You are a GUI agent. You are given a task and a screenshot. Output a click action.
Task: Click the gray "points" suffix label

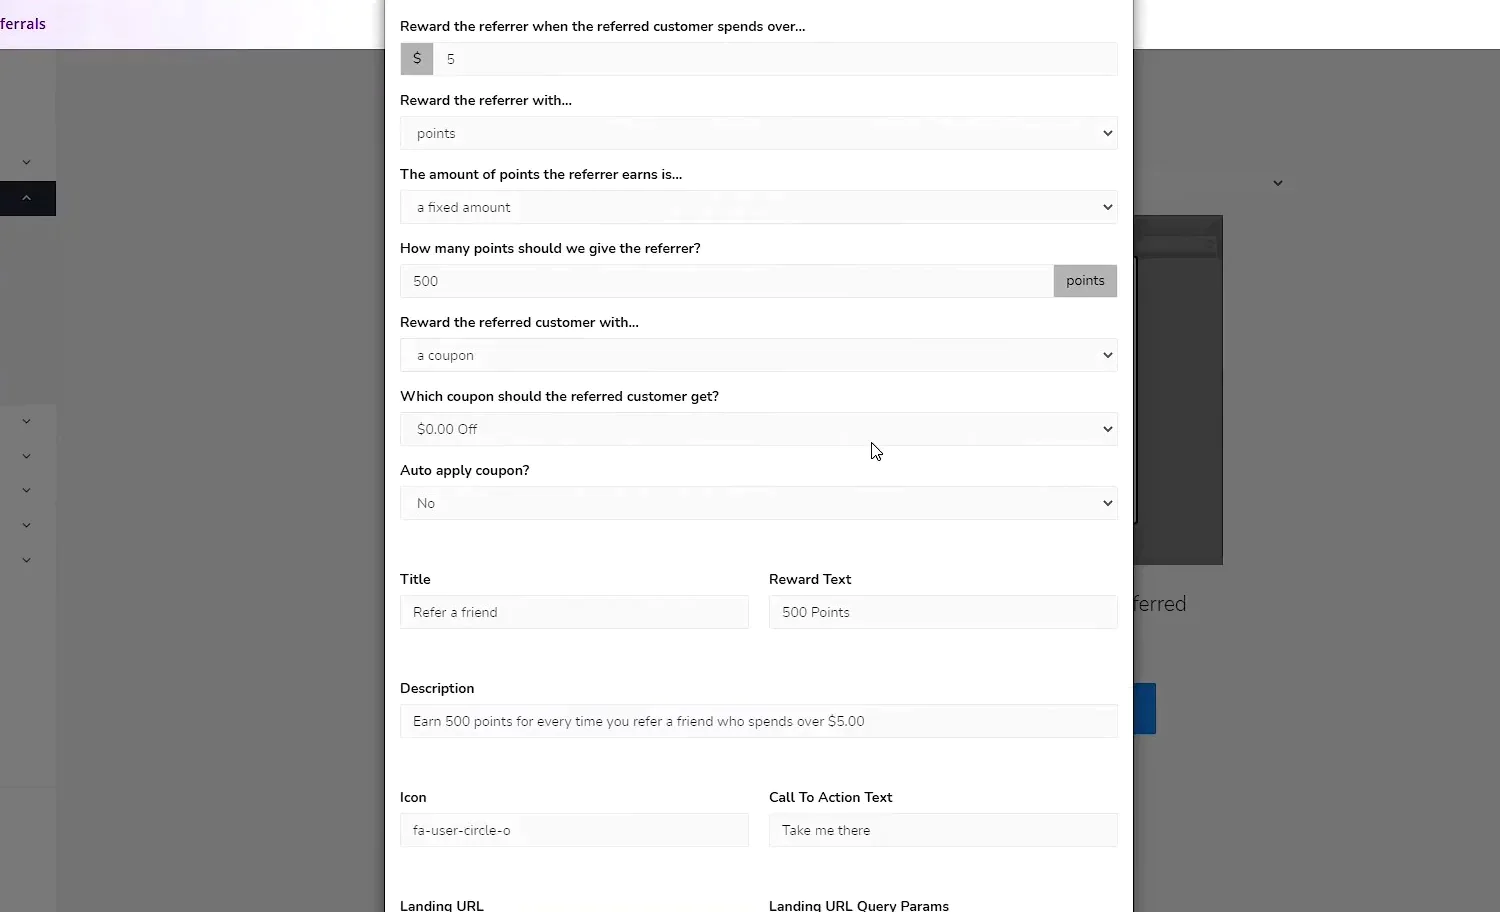1085,281
